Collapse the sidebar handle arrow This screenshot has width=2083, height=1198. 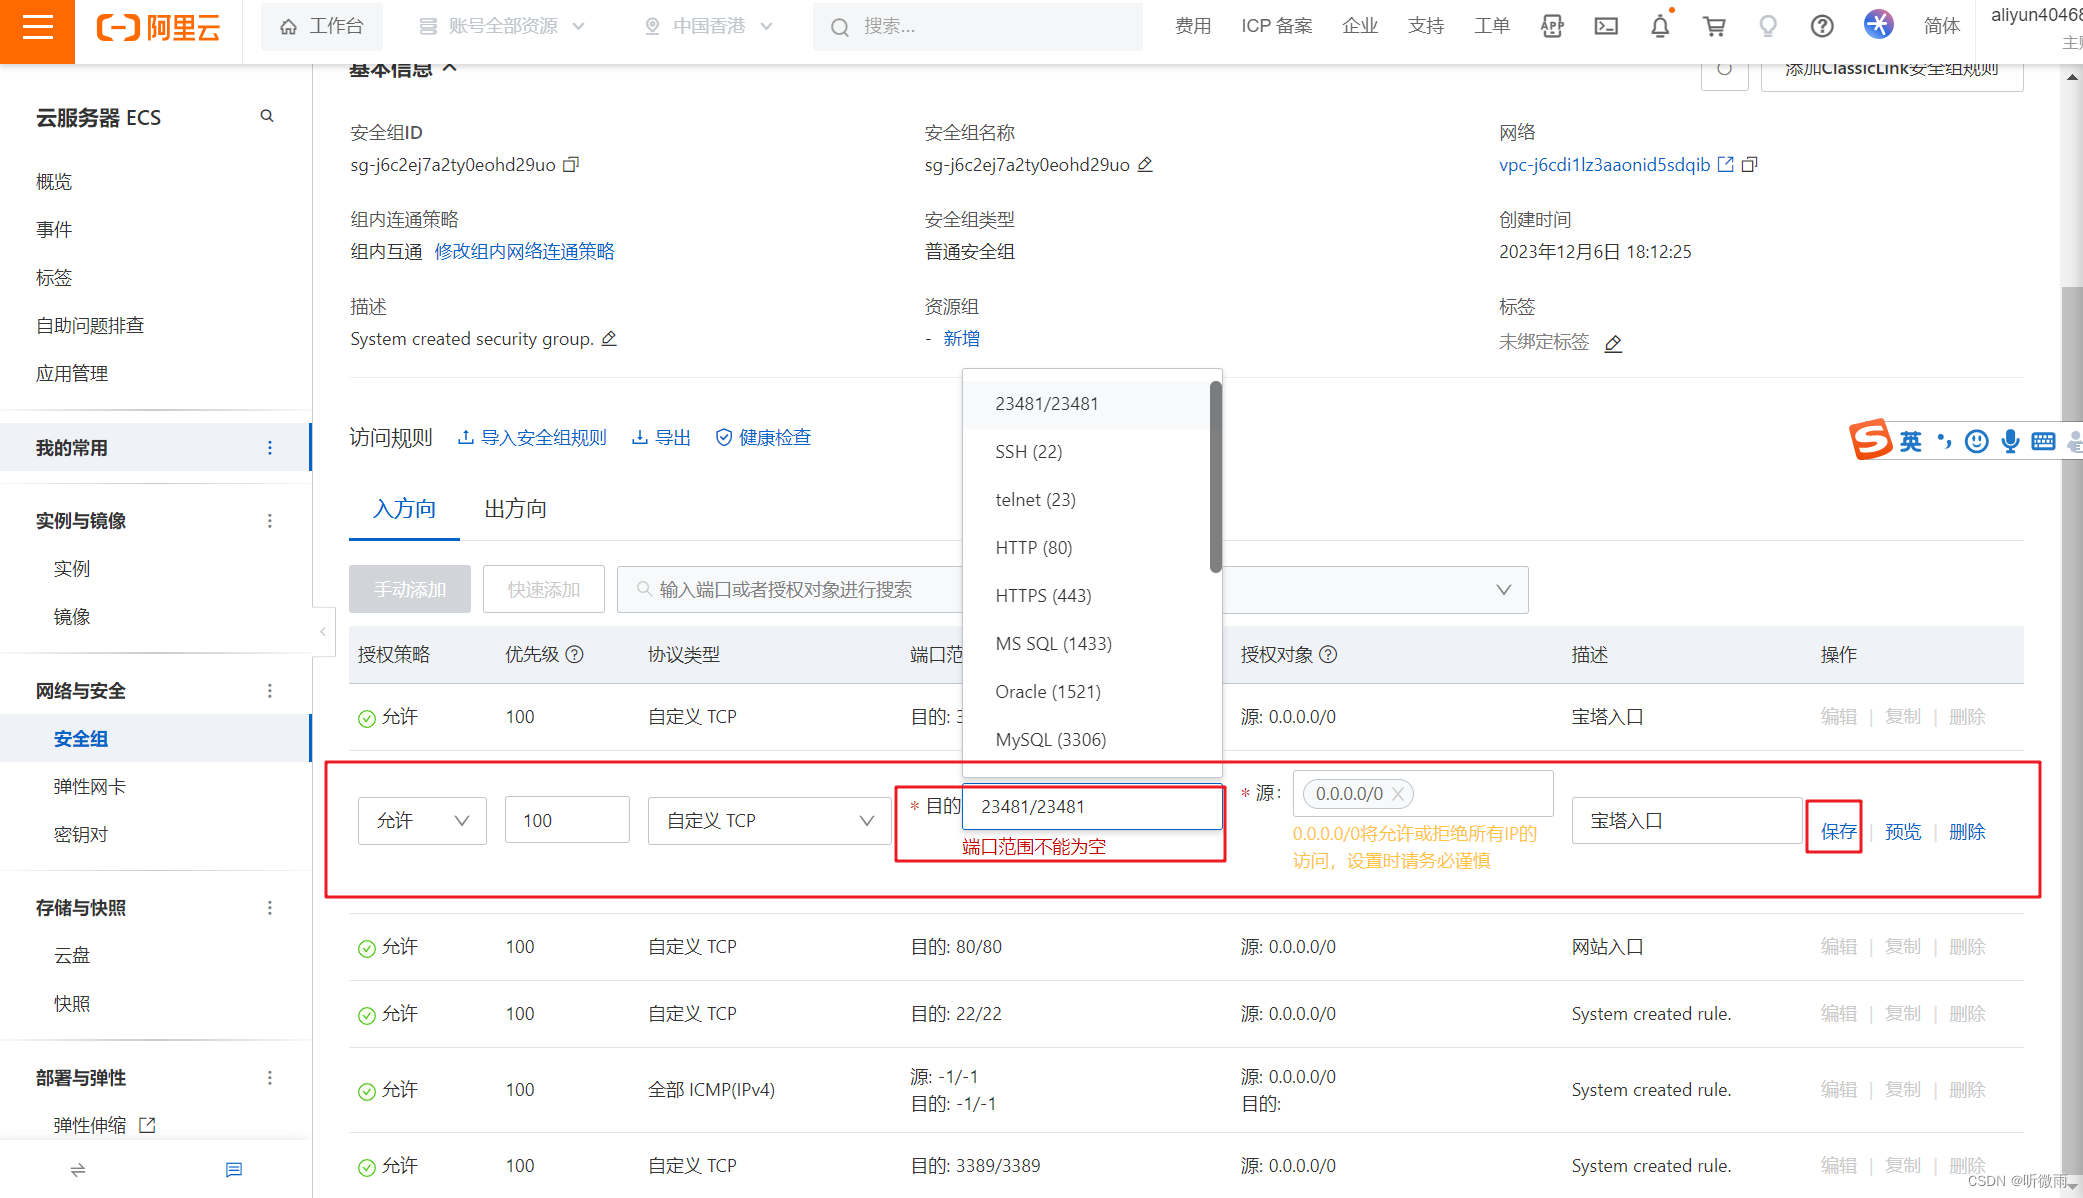coord(322,632)
